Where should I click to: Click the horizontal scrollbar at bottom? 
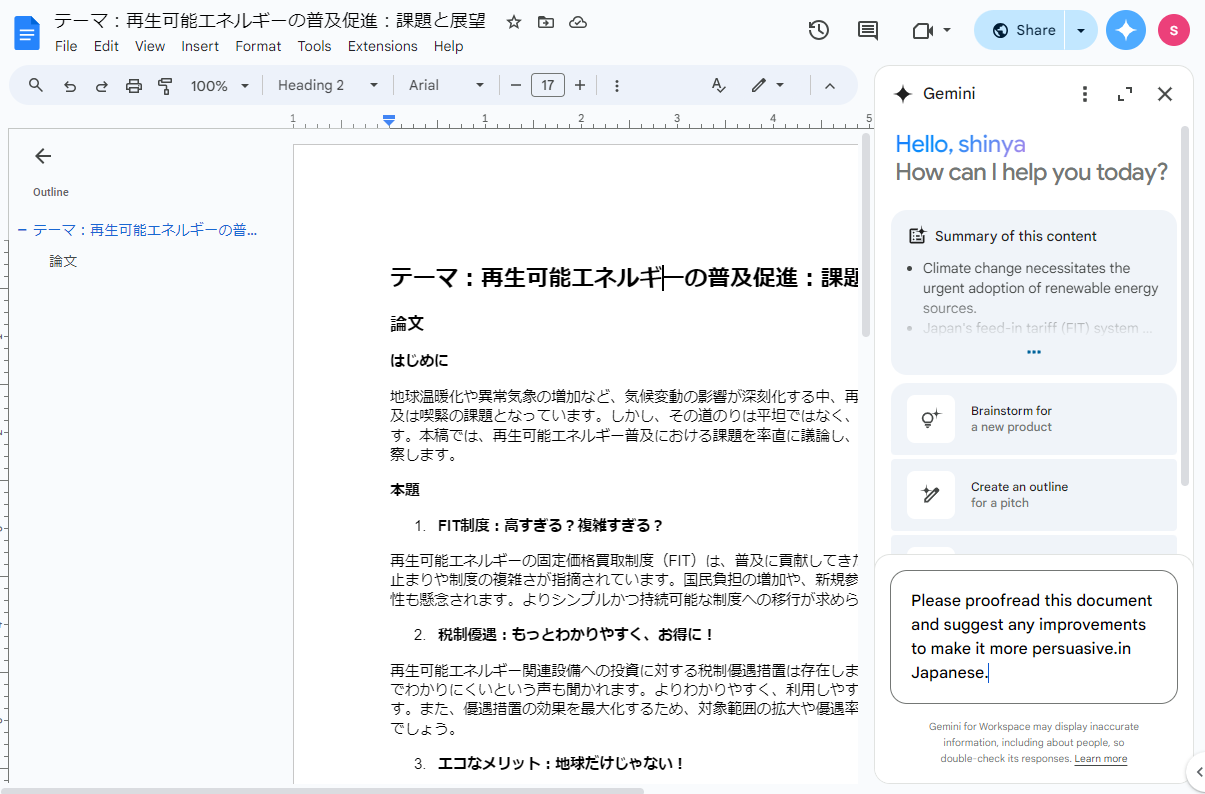click(322, 790)
